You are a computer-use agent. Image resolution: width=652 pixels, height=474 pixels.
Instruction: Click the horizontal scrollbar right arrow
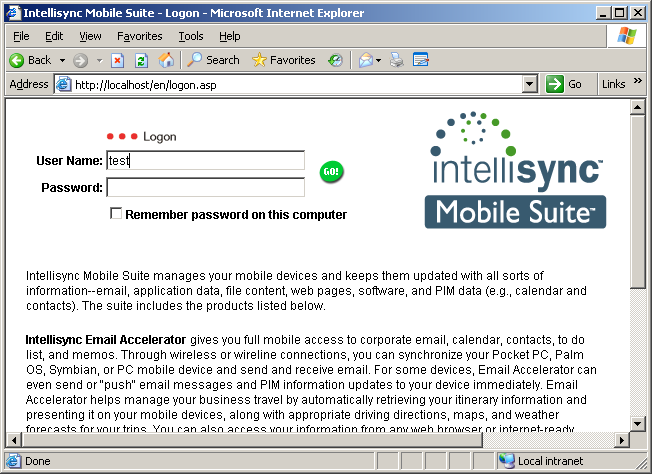622,440
